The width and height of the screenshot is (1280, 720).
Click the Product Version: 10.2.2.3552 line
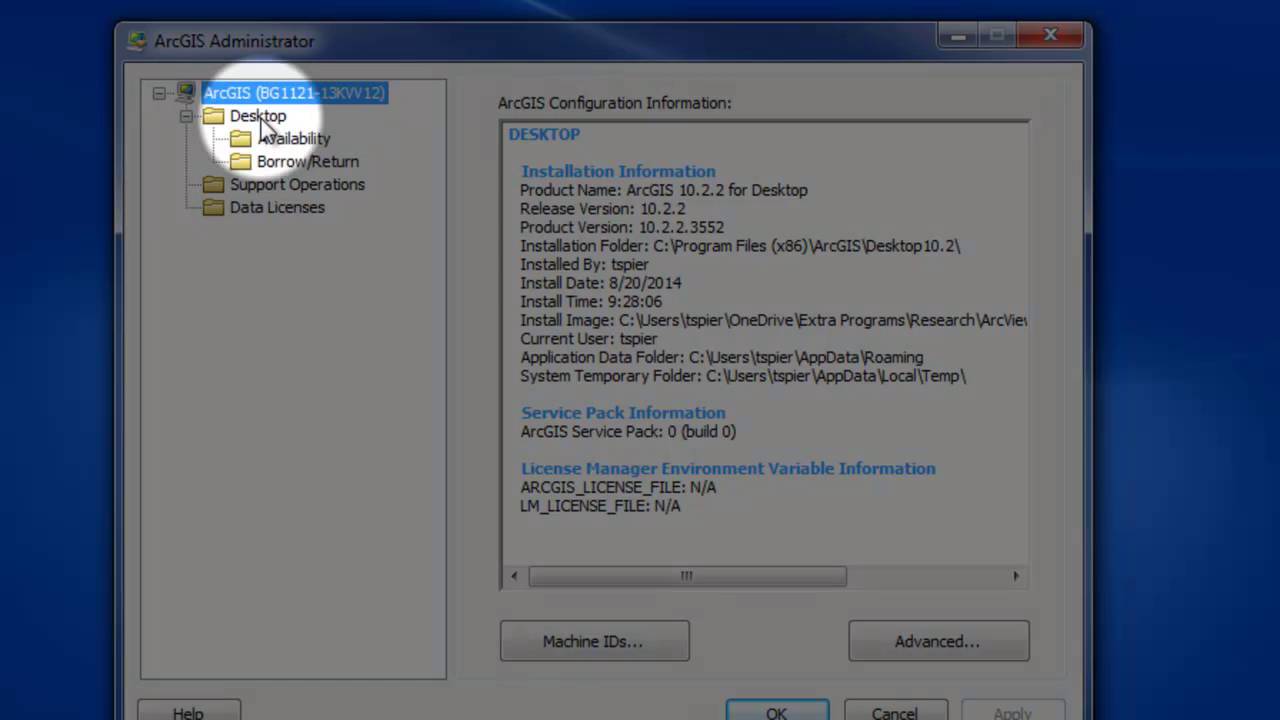[622, 227]
